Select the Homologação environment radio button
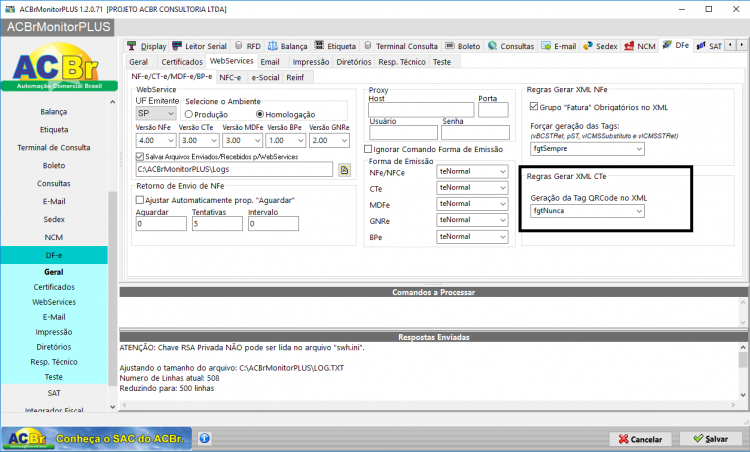Image resolution: width=750 pixels, height=452 pixels. tap(260, 114)
